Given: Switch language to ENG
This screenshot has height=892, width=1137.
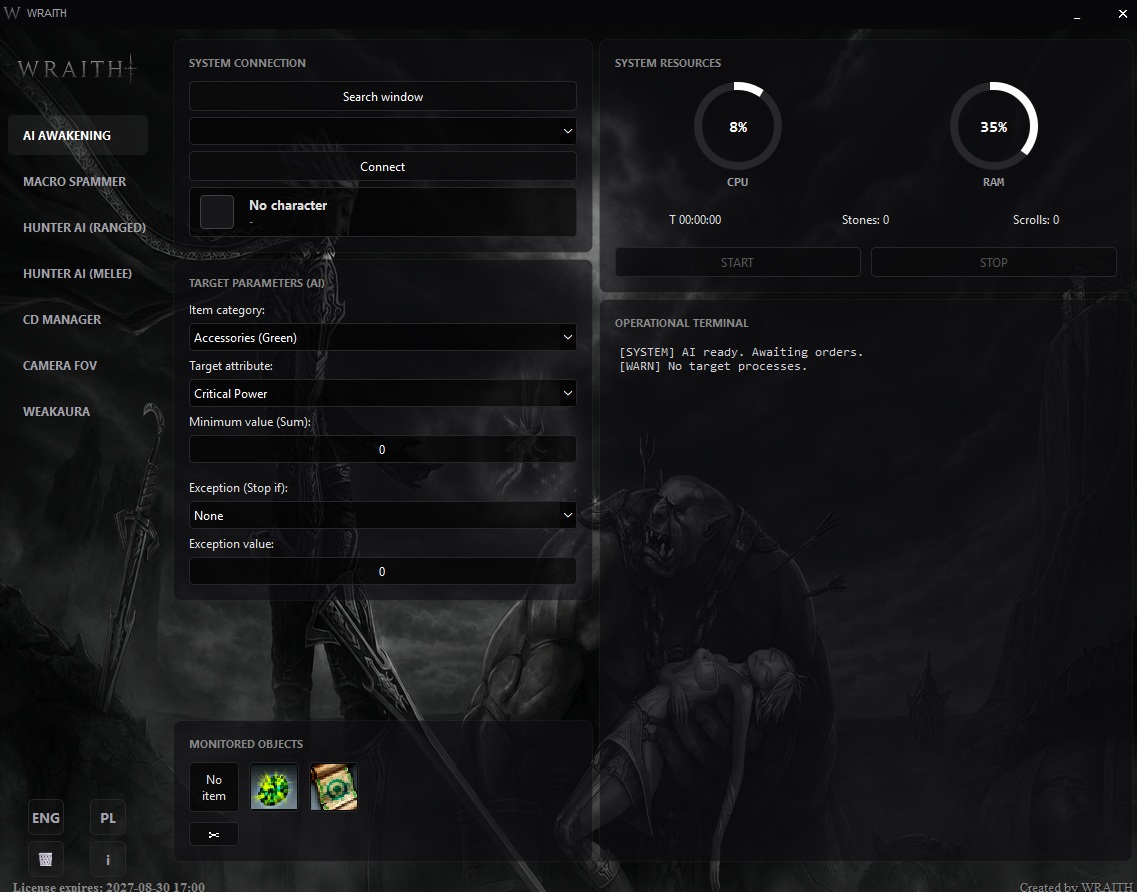Looking at the screenshot, I should click(x=46, y=817).
